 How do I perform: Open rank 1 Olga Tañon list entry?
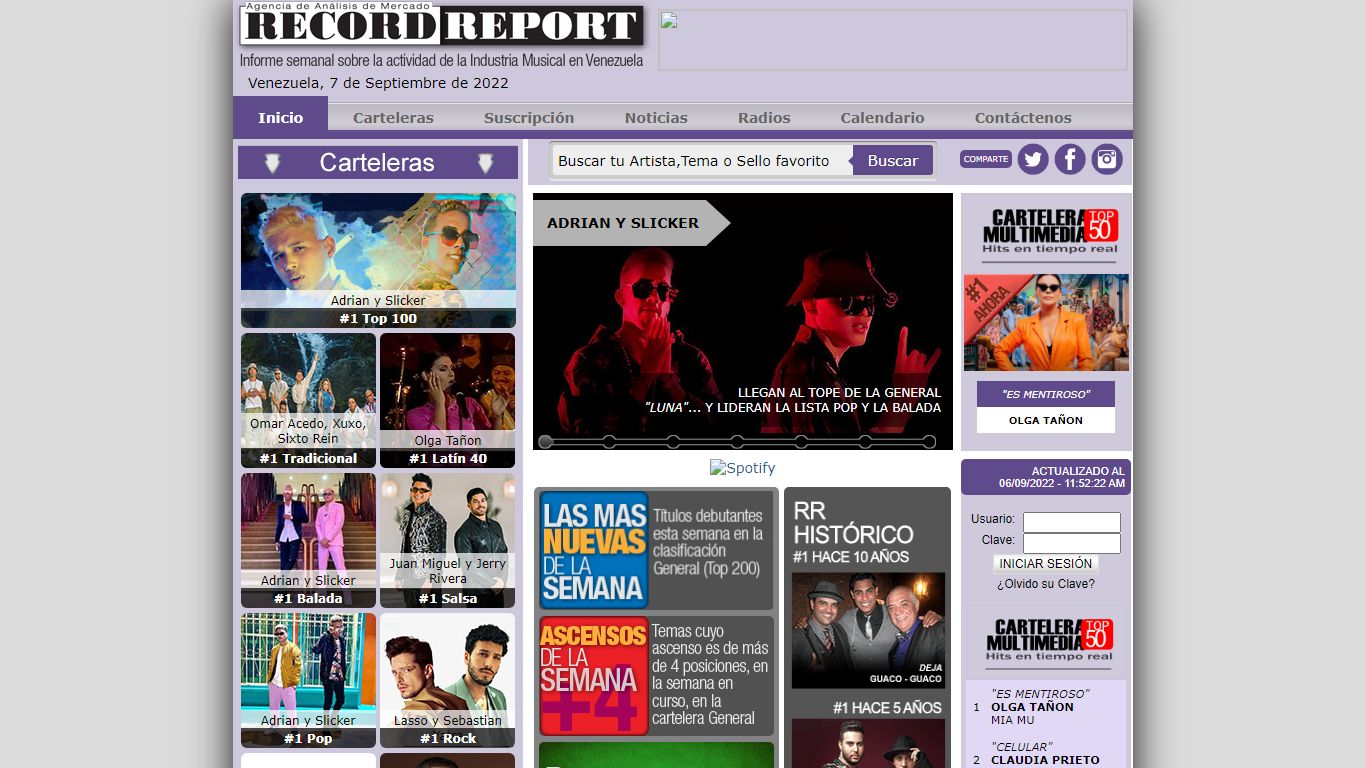1046,707
